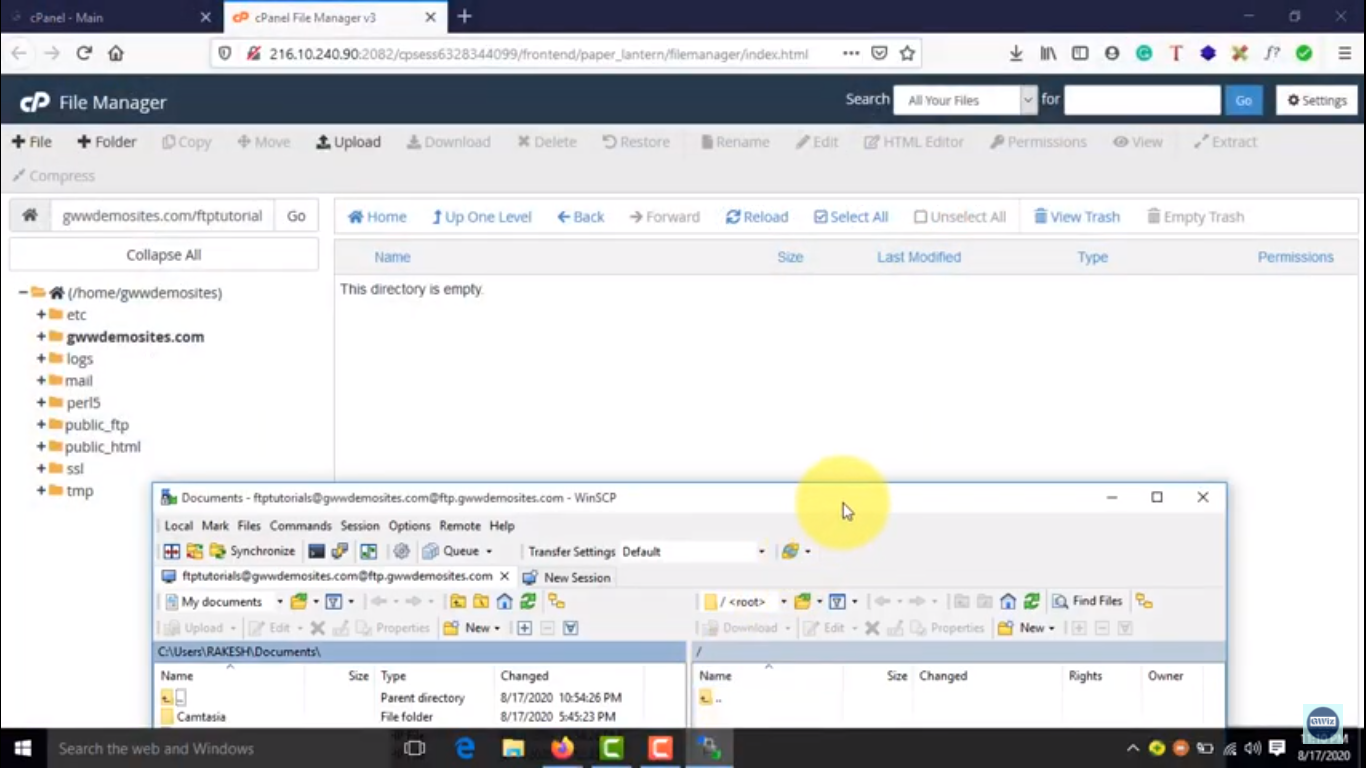Open Firefox downloads arrow icon
Viewport: 1366px width, 768px height.
click(x=1016, y=54)
